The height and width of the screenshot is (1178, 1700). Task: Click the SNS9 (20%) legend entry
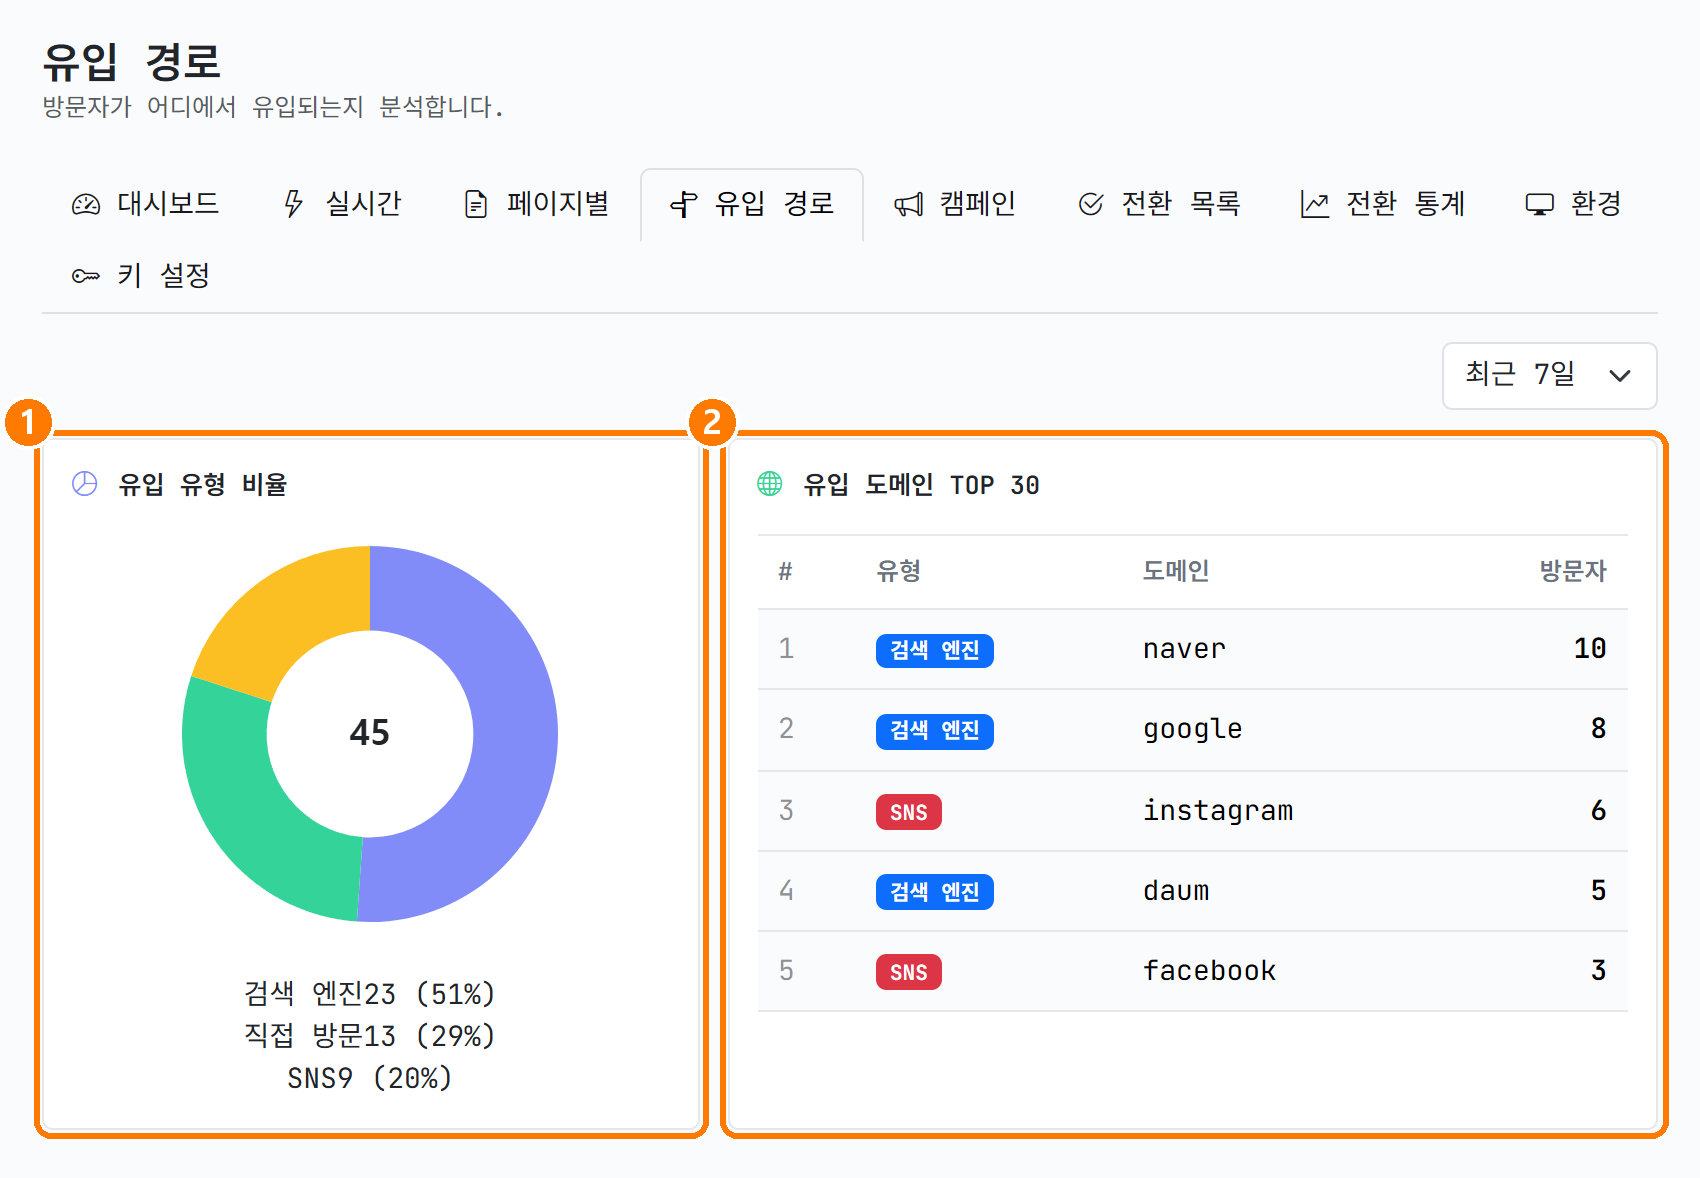(x=370, y=1078)
